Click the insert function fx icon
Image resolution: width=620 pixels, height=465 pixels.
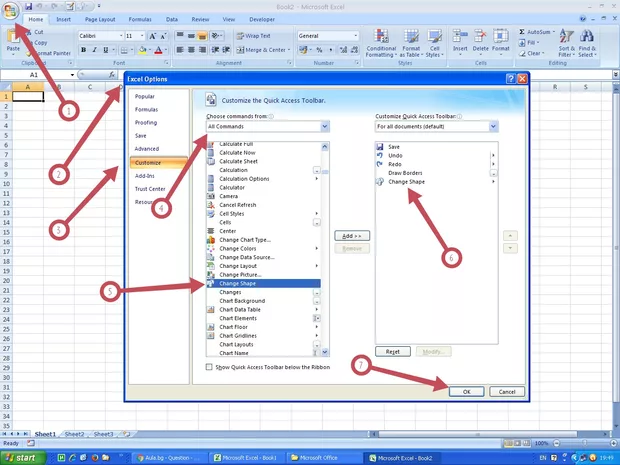pos(112,74)
